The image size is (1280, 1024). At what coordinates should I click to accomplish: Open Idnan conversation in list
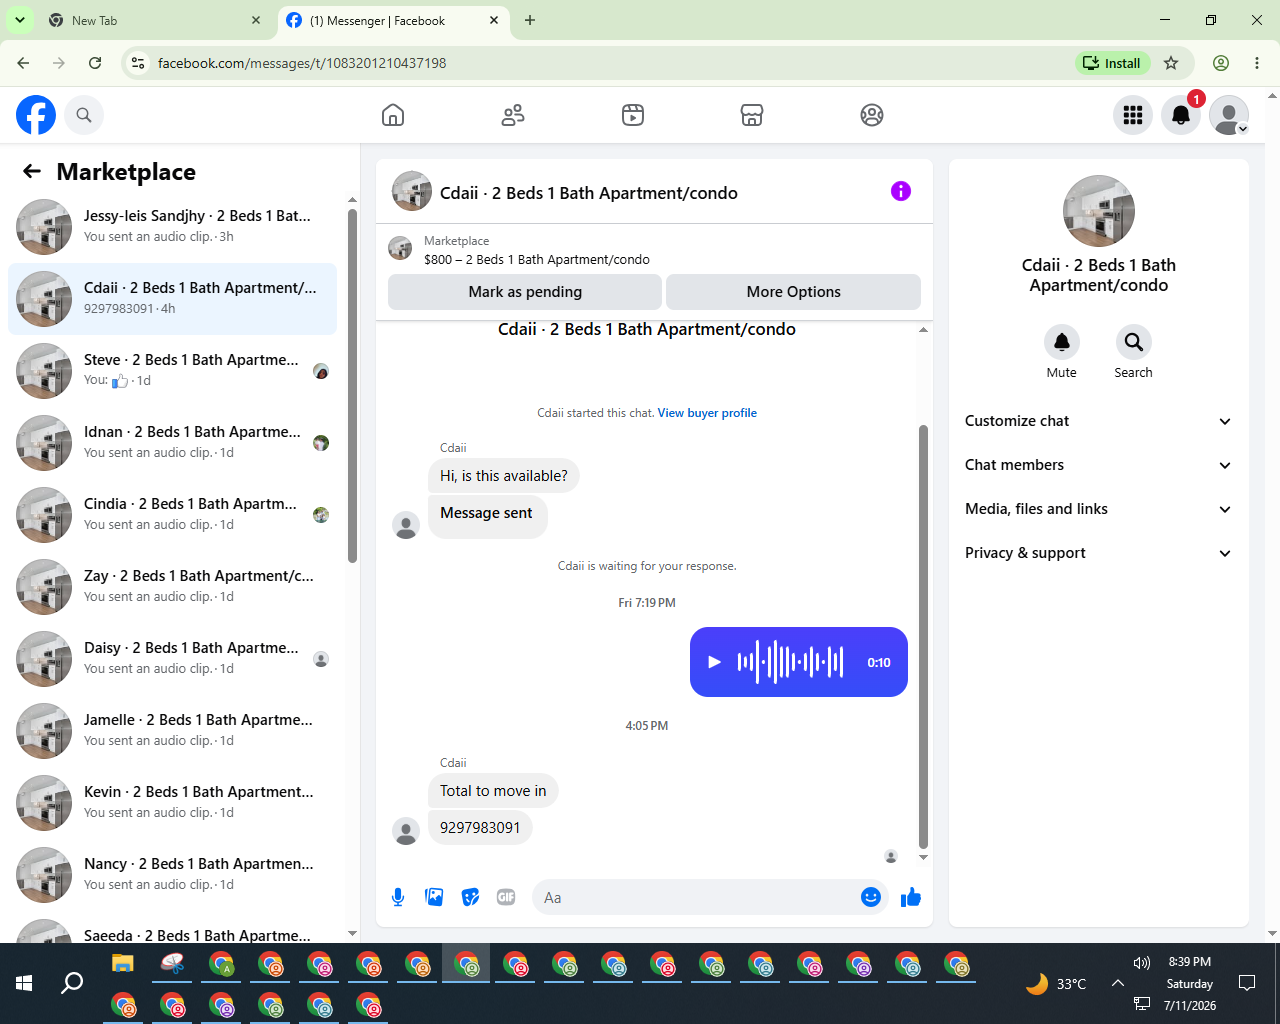172,443
